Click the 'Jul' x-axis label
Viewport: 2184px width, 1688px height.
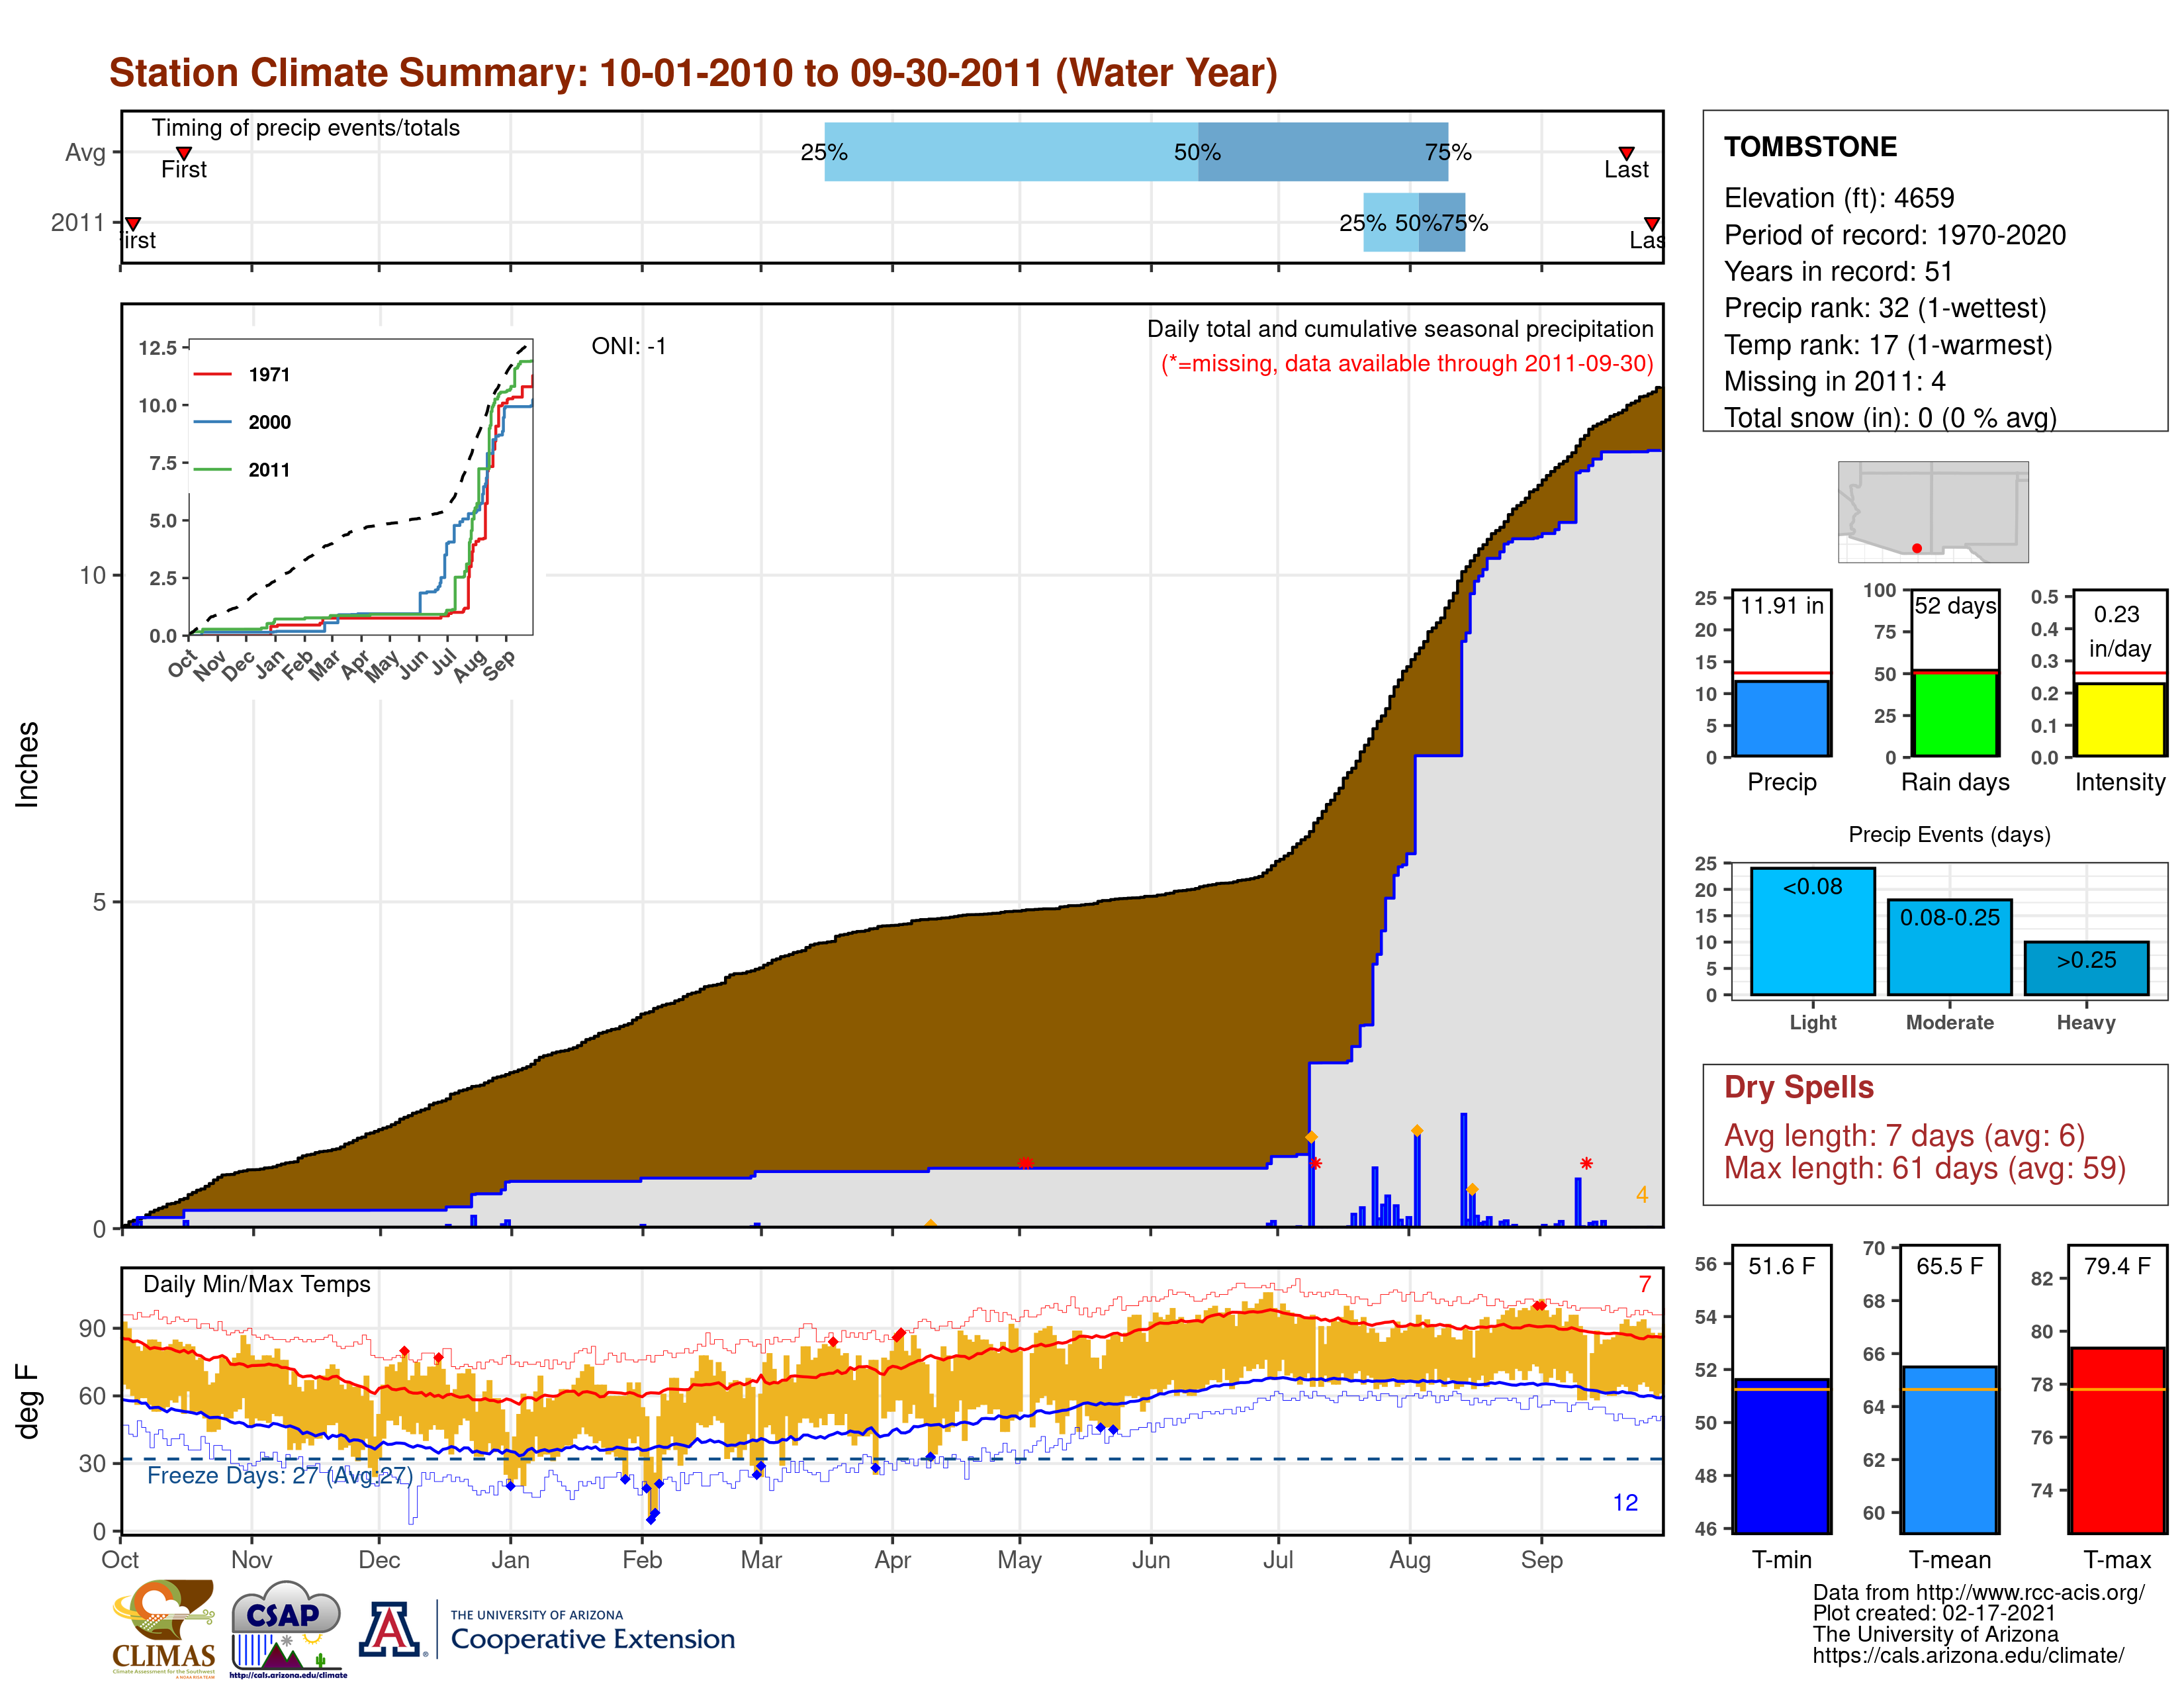coord(1278,1560)
